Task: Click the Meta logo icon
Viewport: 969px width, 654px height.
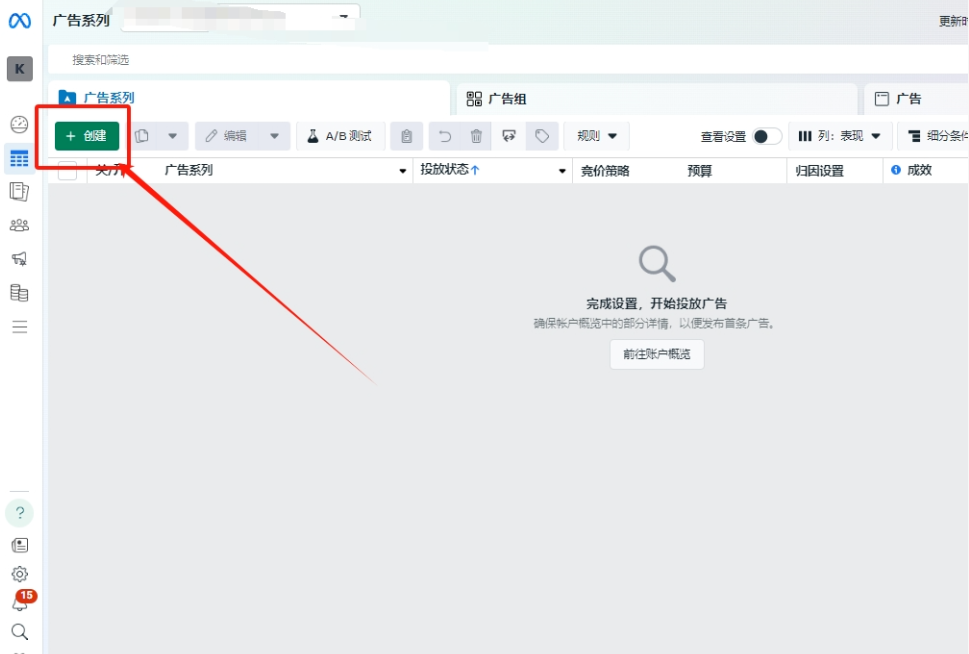Action: coord(19,21)
